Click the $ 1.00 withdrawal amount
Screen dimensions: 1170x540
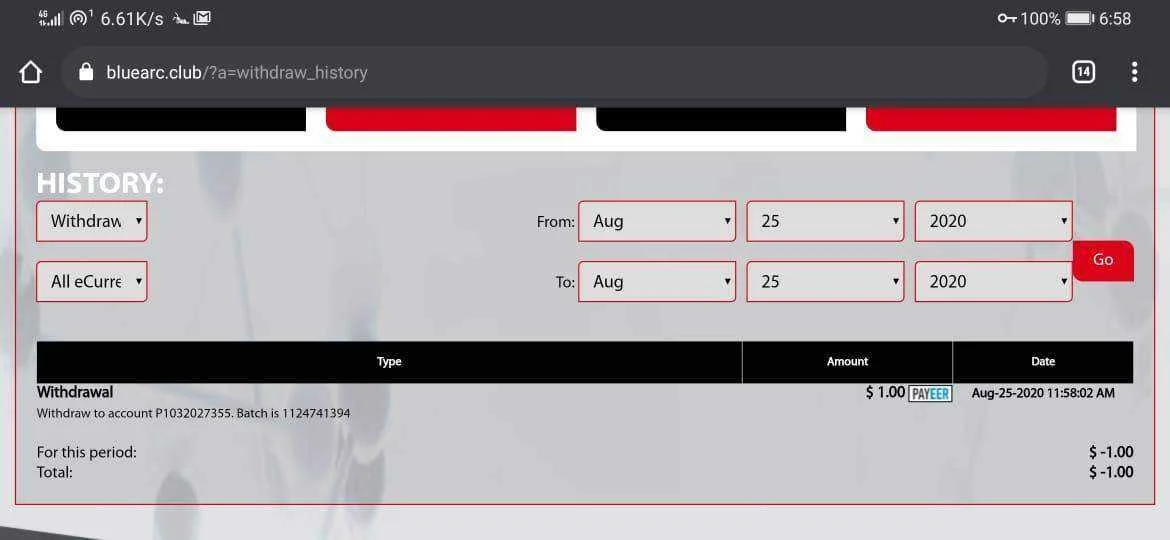pos(885,392)
